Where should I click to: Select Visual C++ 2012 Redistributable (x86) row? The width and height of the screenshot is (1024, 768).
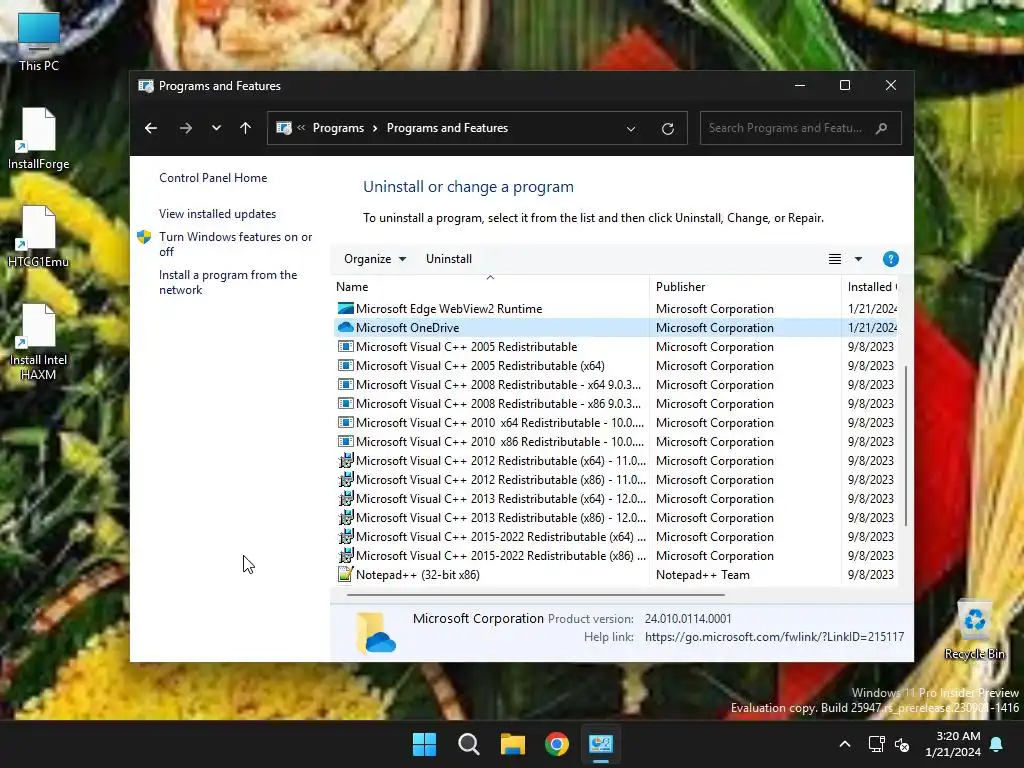(615, 479)
